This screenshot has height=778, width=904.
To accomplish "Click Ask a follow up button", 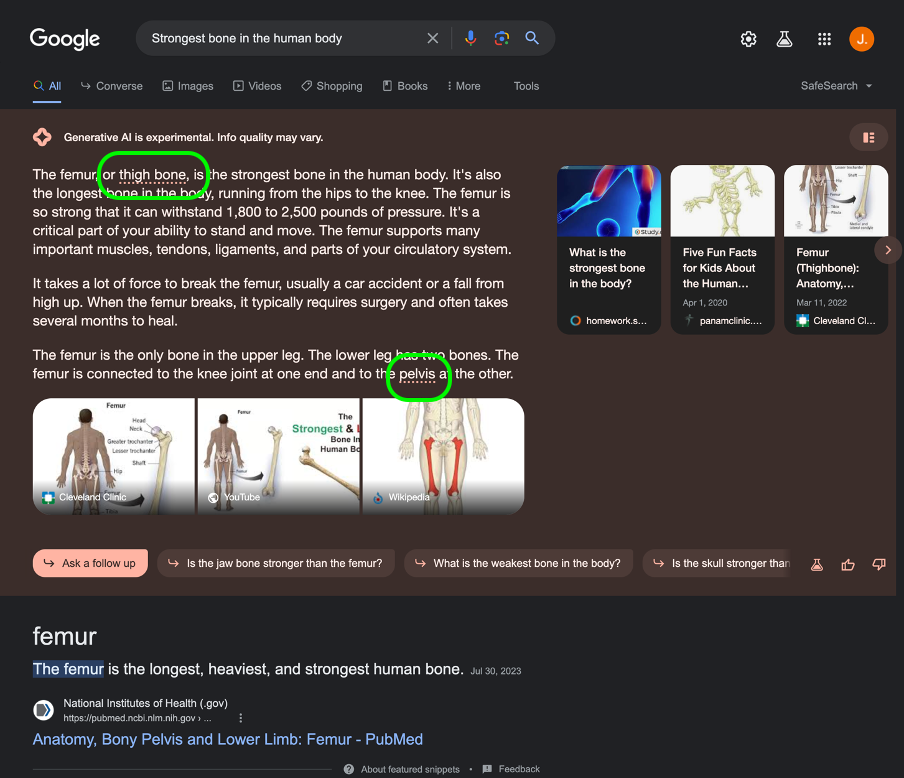I will point(90,563).
